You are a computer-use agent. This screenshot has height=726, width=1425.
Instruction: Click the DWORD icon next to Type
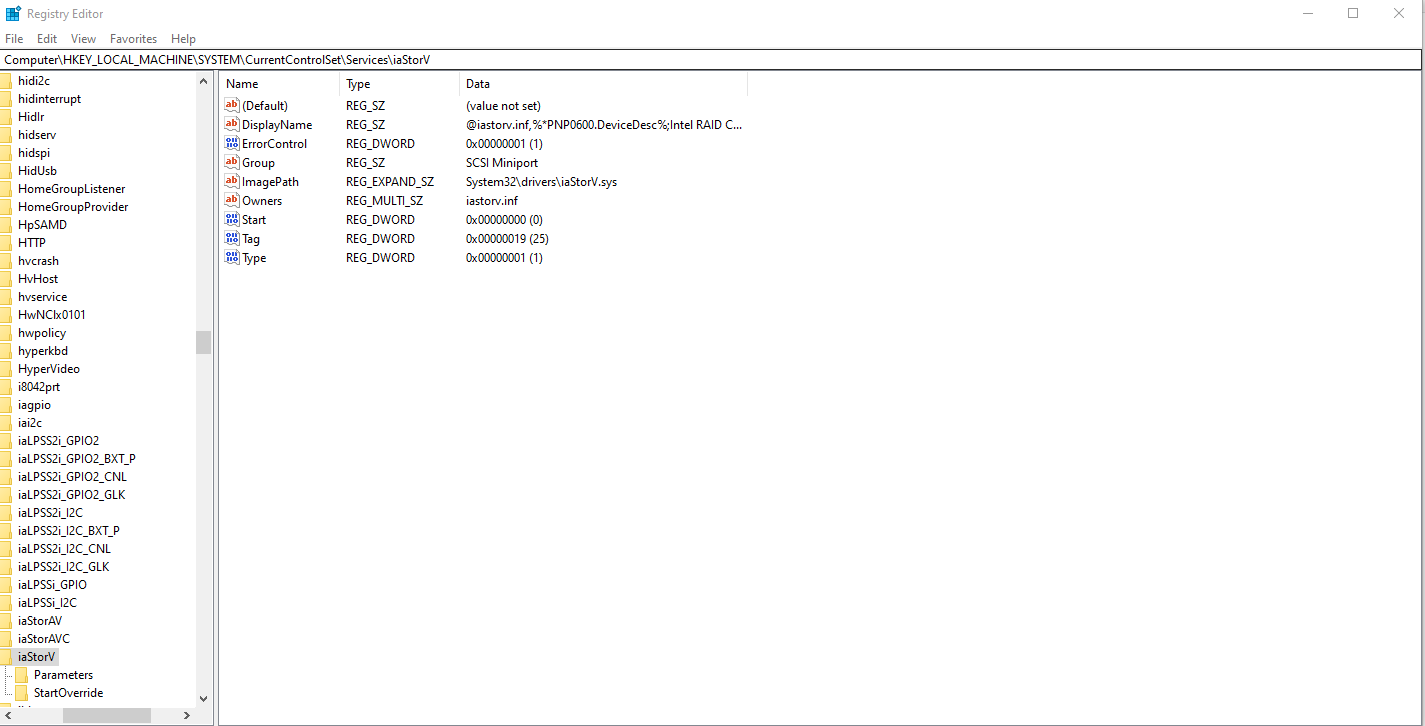231,257
